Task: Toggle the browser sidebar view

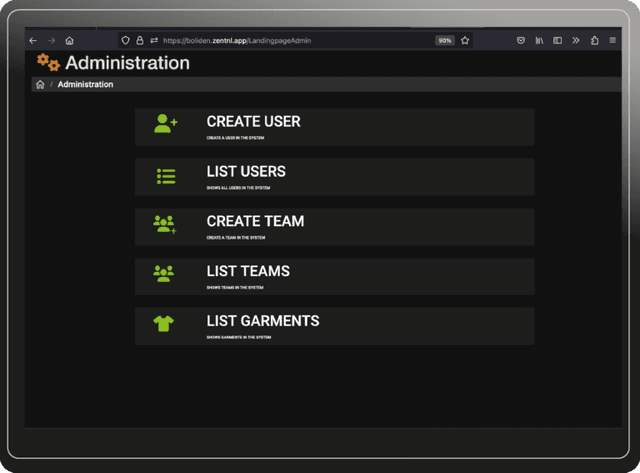Action: pyautogui.click(x=558, y=41)
